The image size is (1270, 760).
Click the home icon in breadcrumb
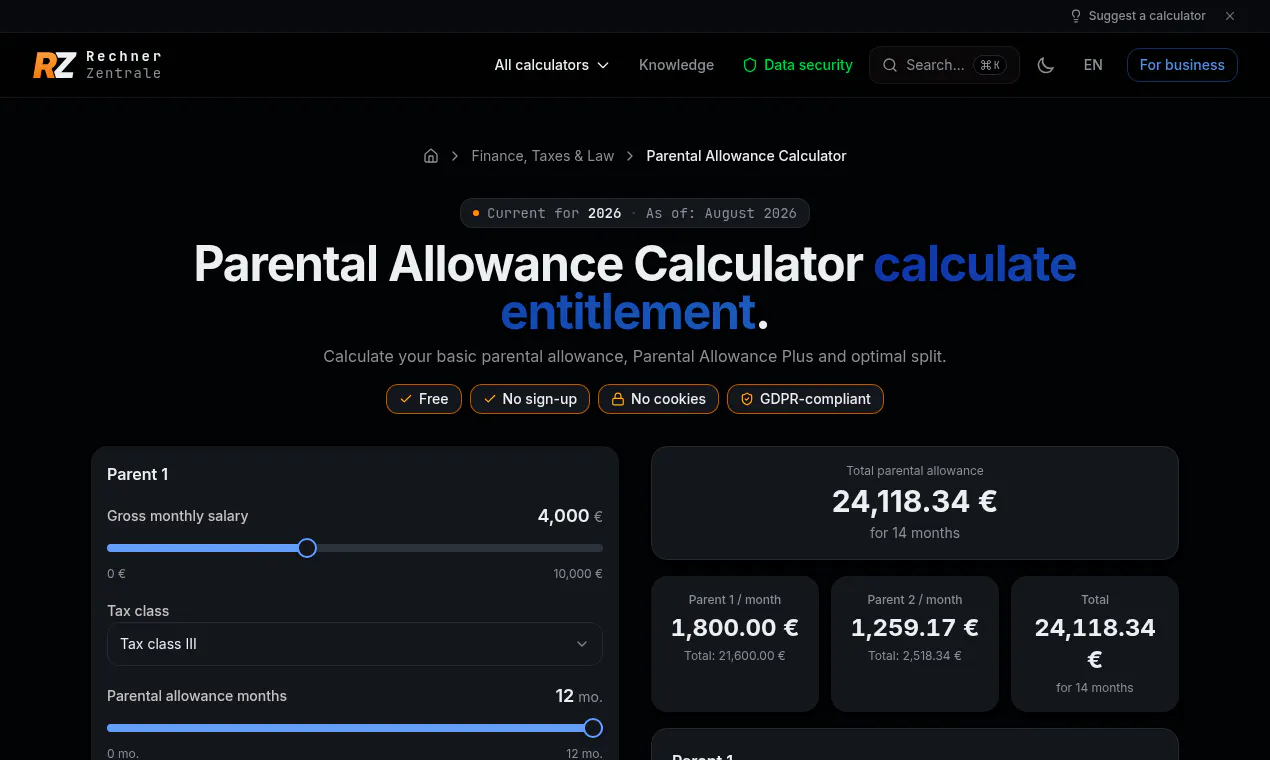[x=431, y=156]
